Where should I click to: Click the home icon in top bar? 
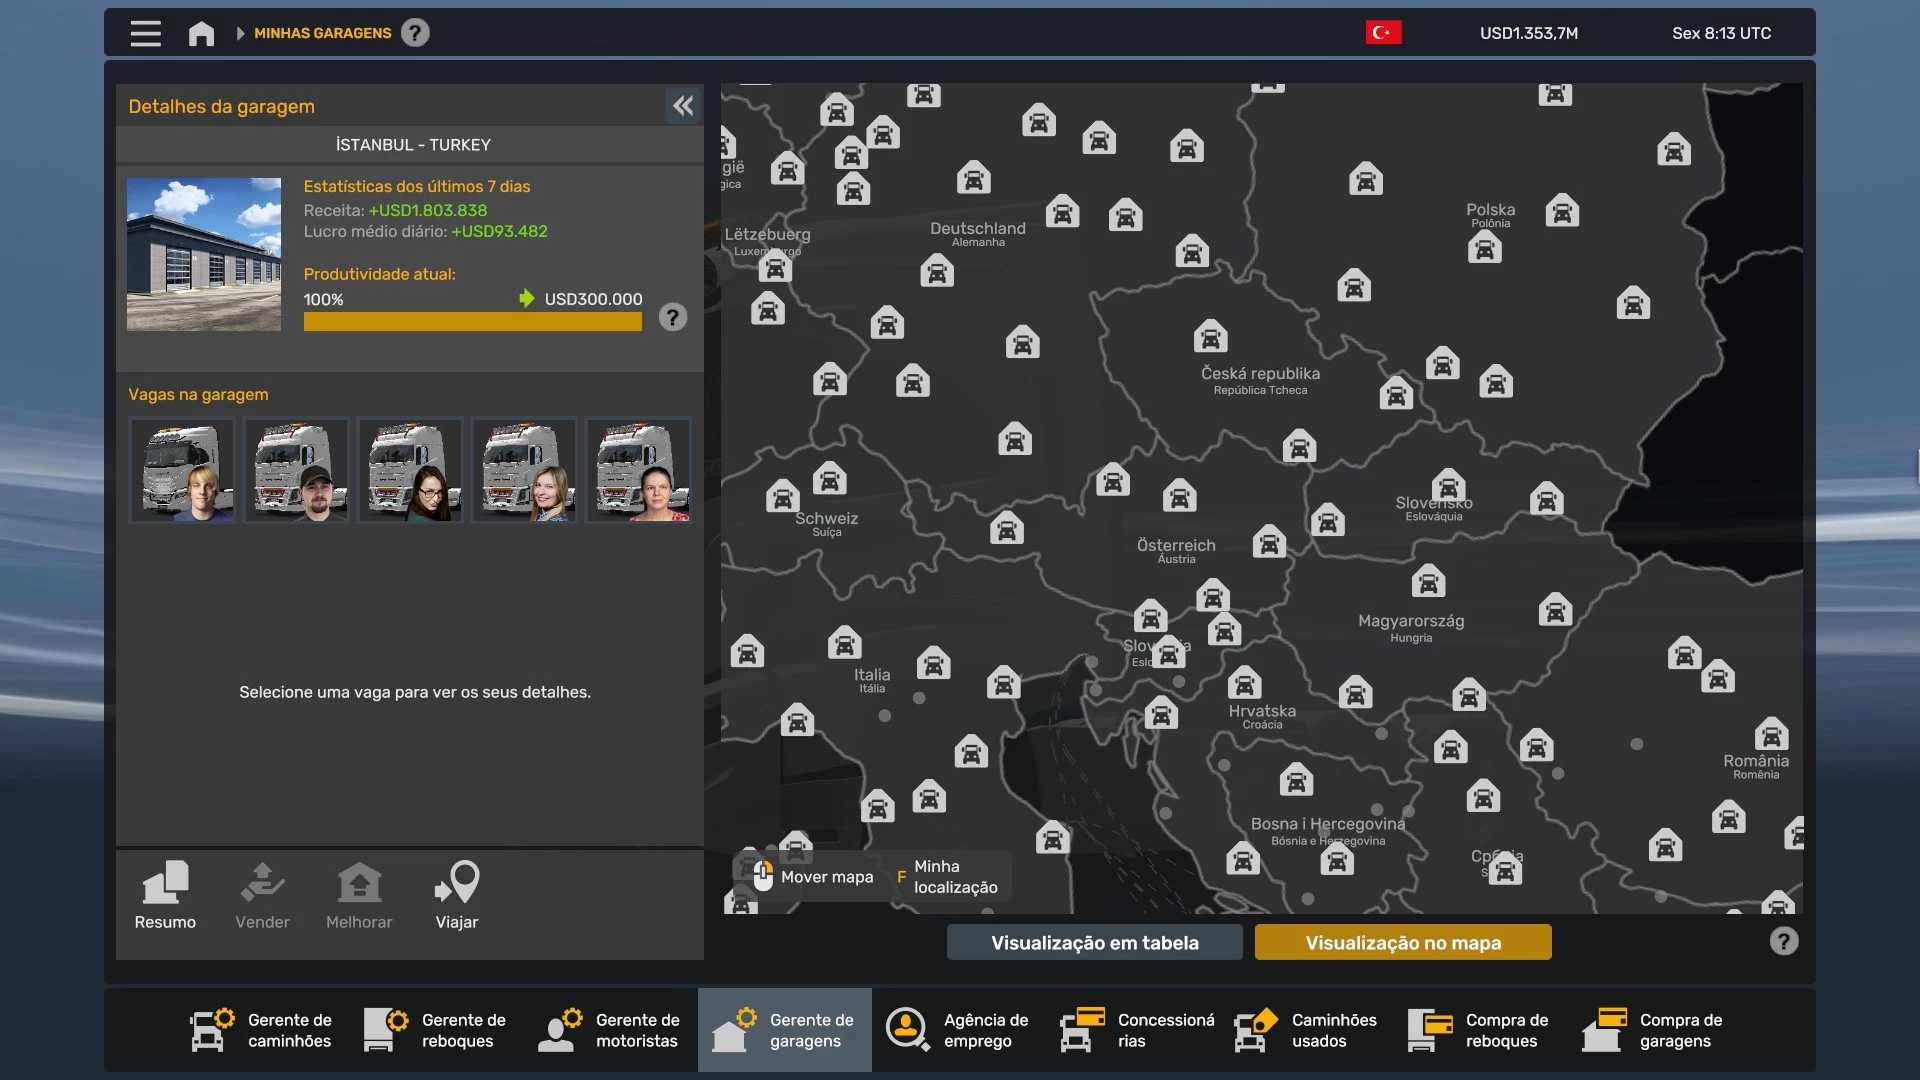[201, 33]
